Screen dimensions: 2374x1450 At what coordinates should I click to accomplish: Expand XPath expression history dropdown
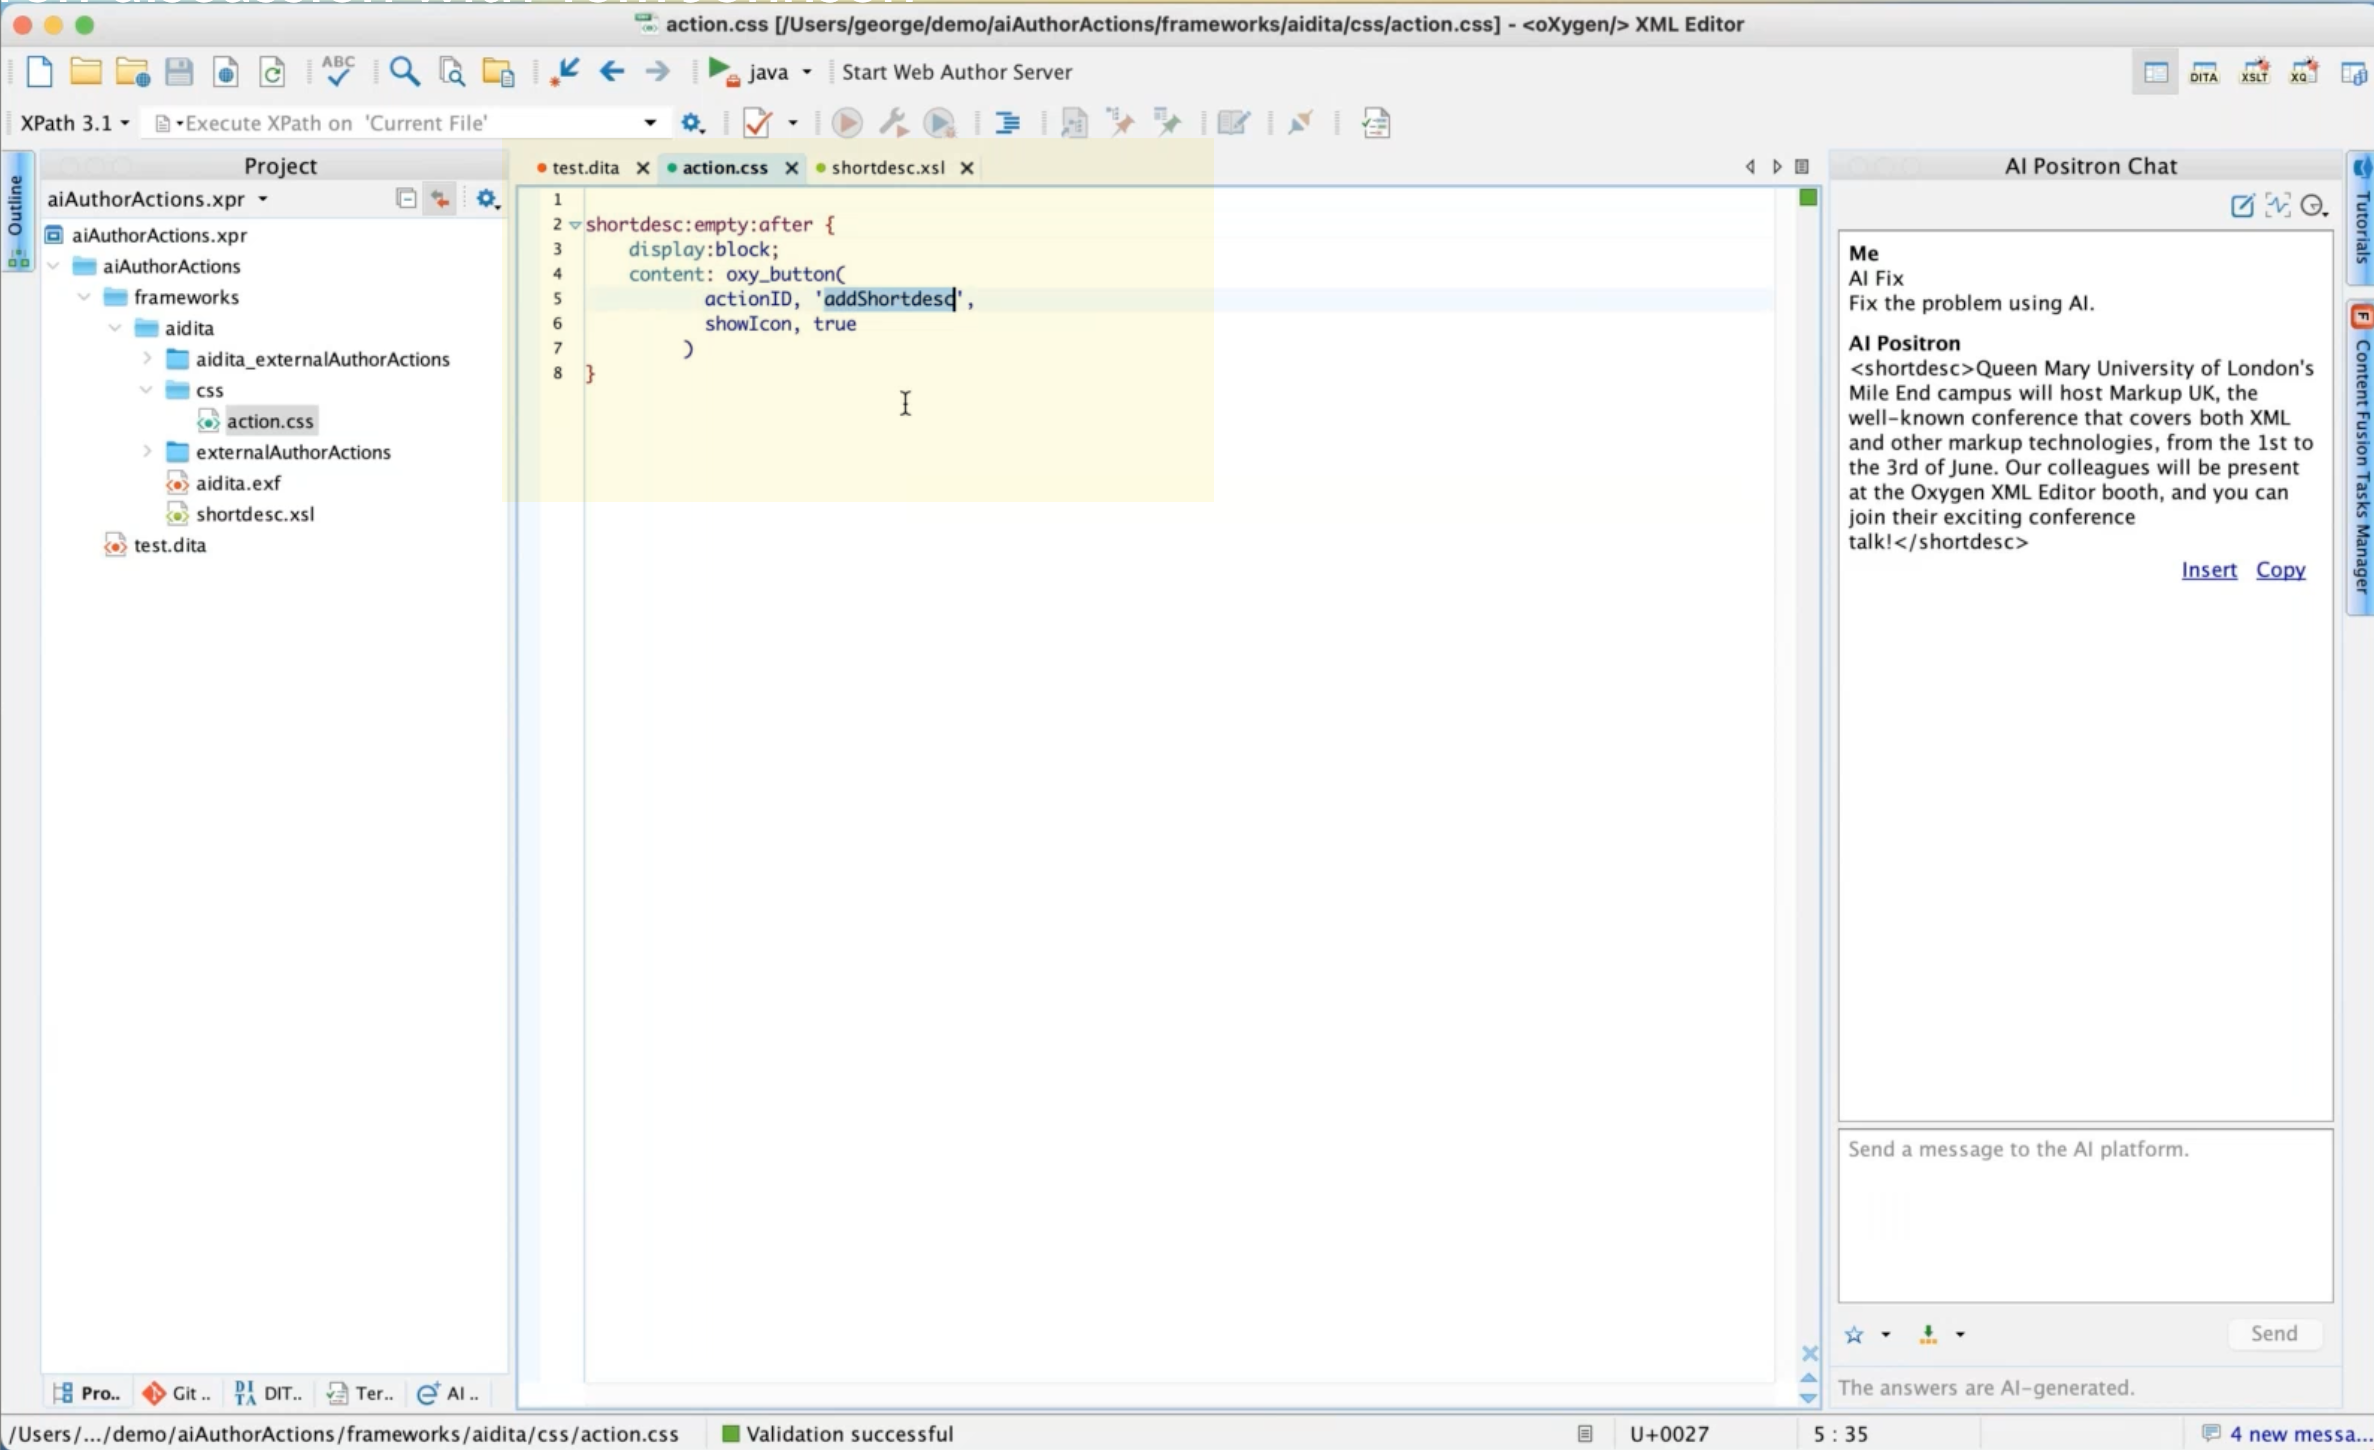[x=650, y=123]
